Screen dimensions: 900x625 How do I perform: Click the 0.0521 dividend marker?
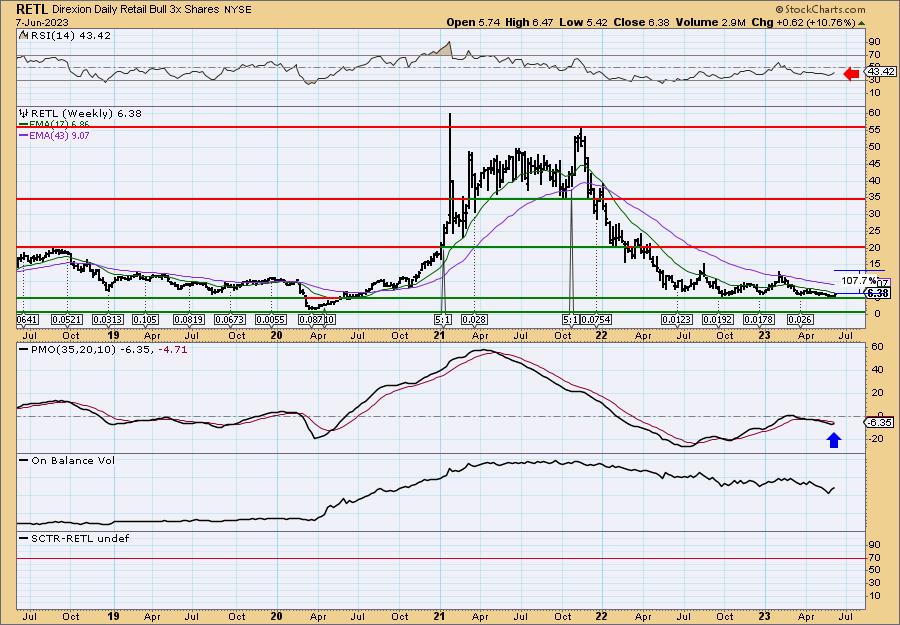67,319
